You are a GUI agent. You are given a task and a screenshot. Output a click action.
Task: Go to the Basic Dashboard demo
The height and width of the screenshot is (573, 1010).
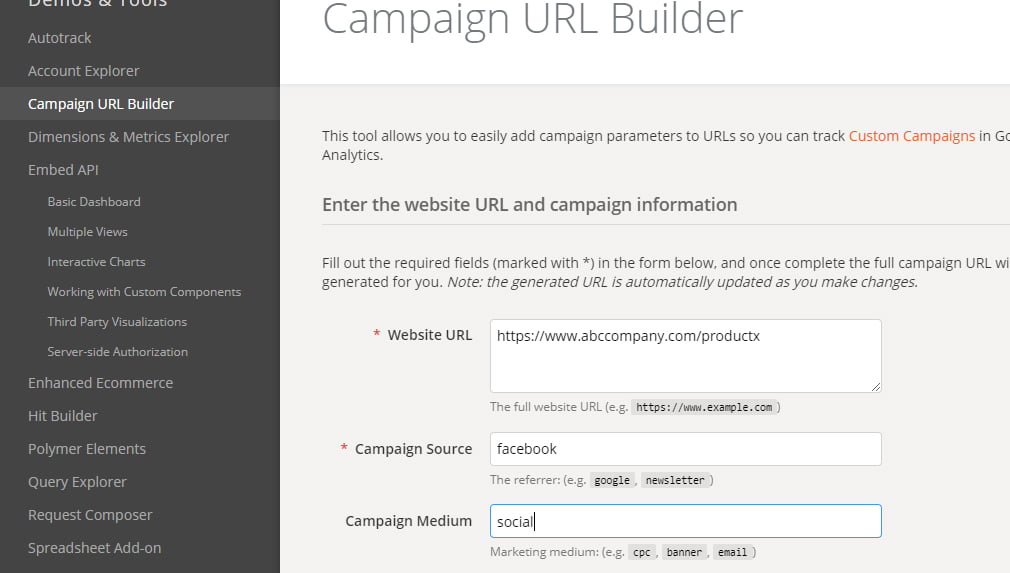[94, 202]
